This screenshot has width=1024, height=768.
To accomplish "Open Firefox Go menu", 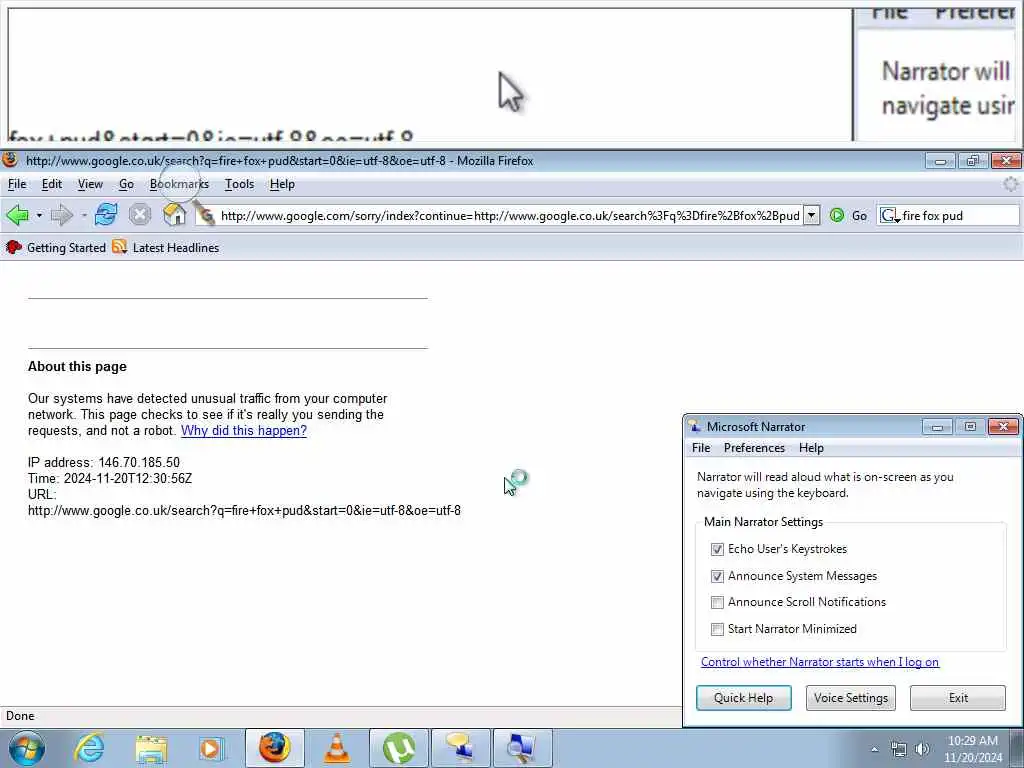I will click(126, 184).
